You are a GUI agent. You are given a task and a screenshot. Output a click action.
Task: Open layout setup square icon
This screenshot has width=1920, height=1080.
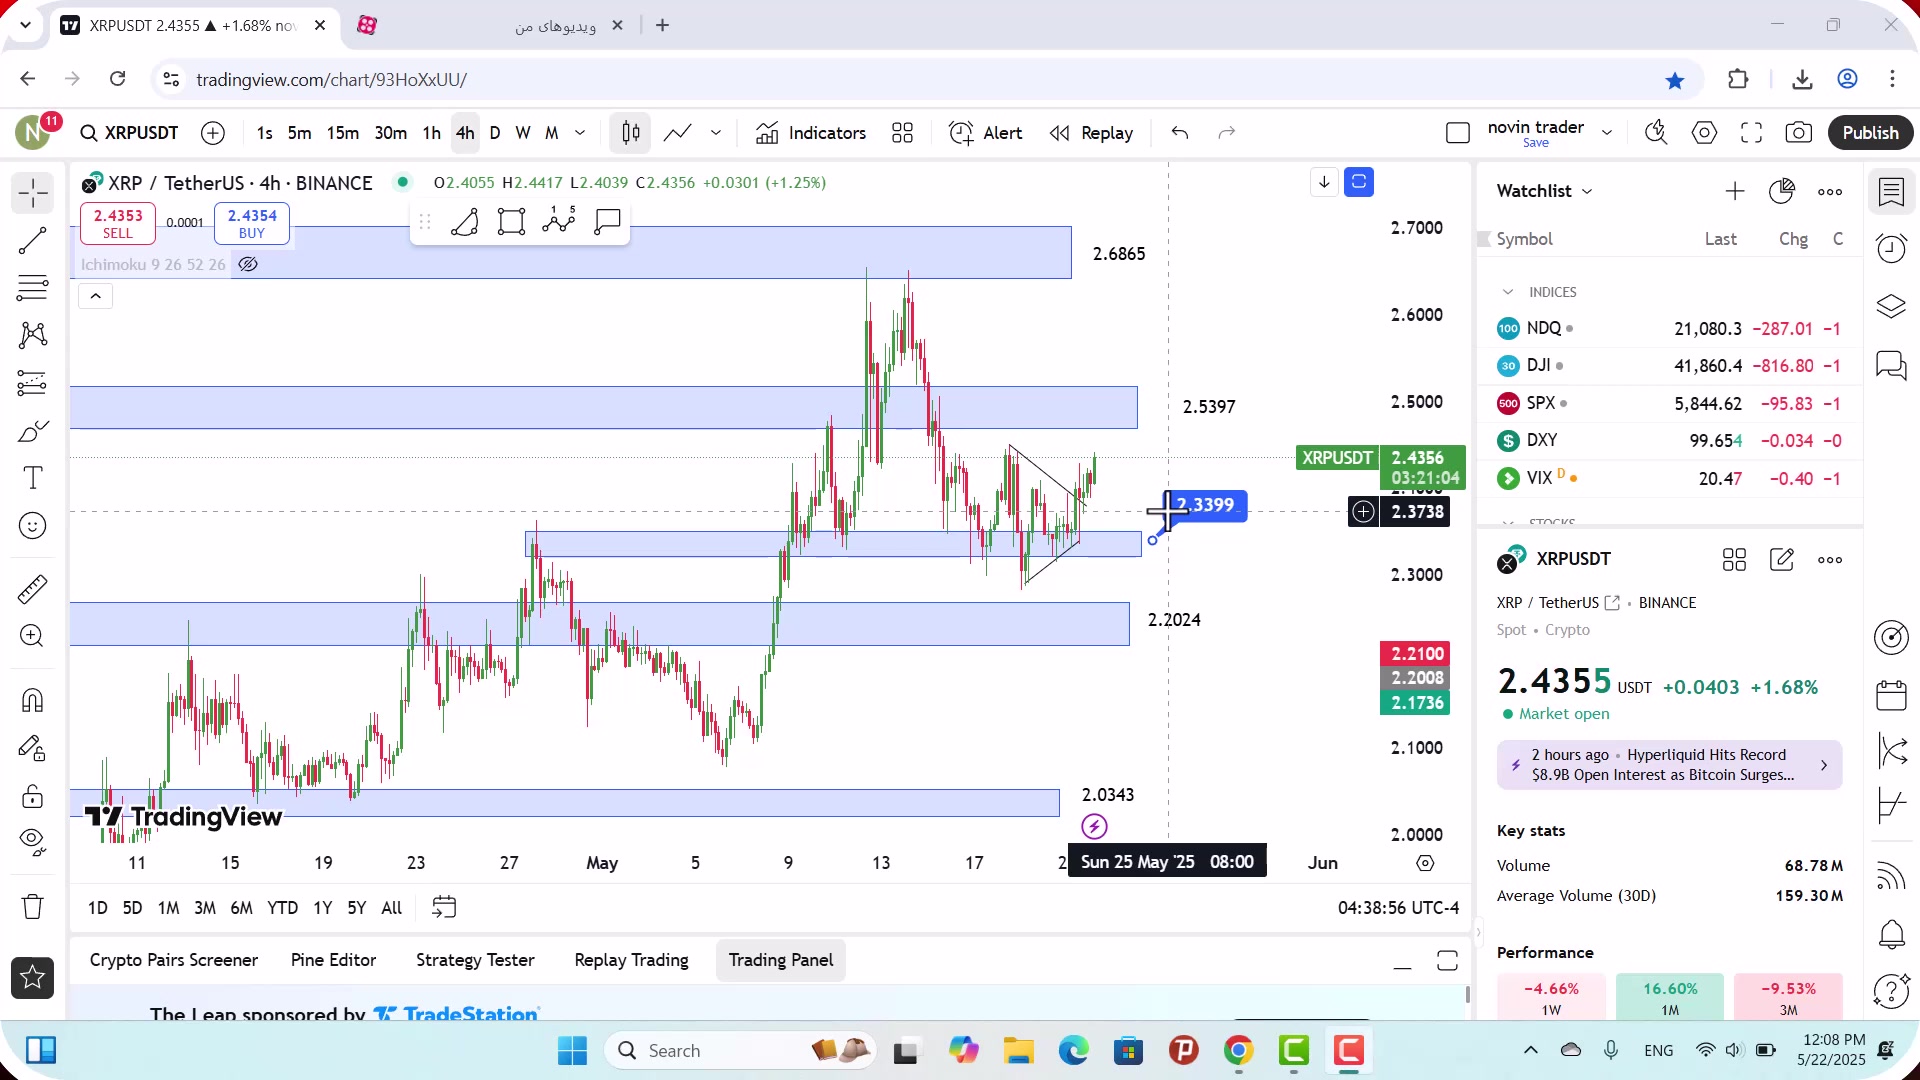[1458, 133]
